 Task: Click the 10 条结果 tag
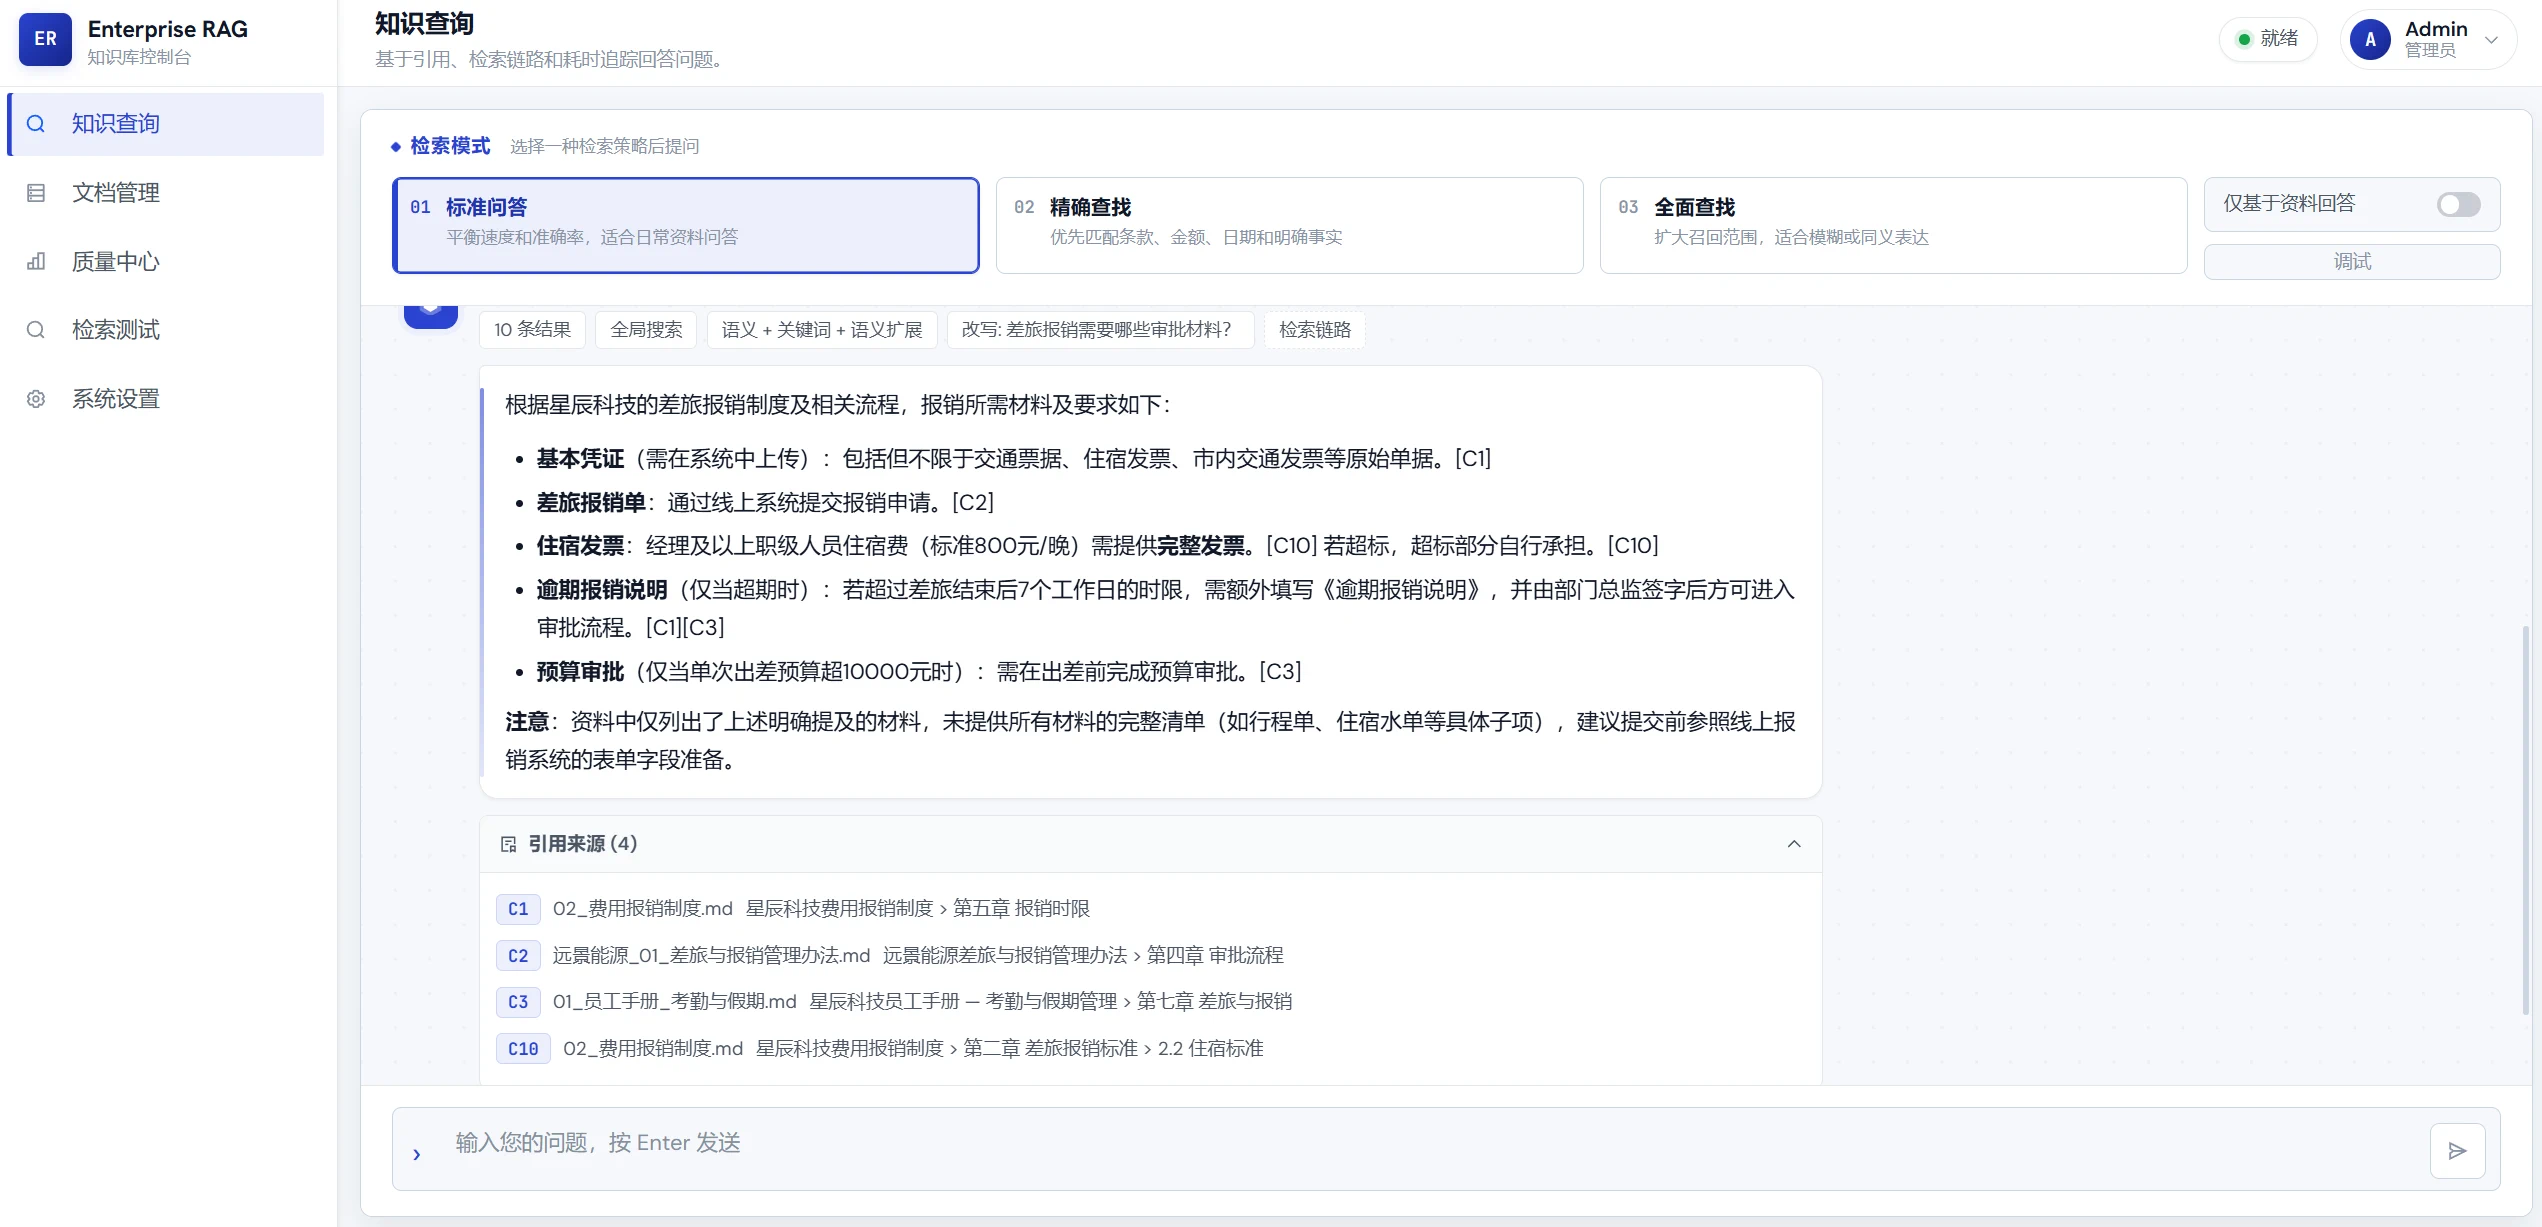tap(532, 330)
